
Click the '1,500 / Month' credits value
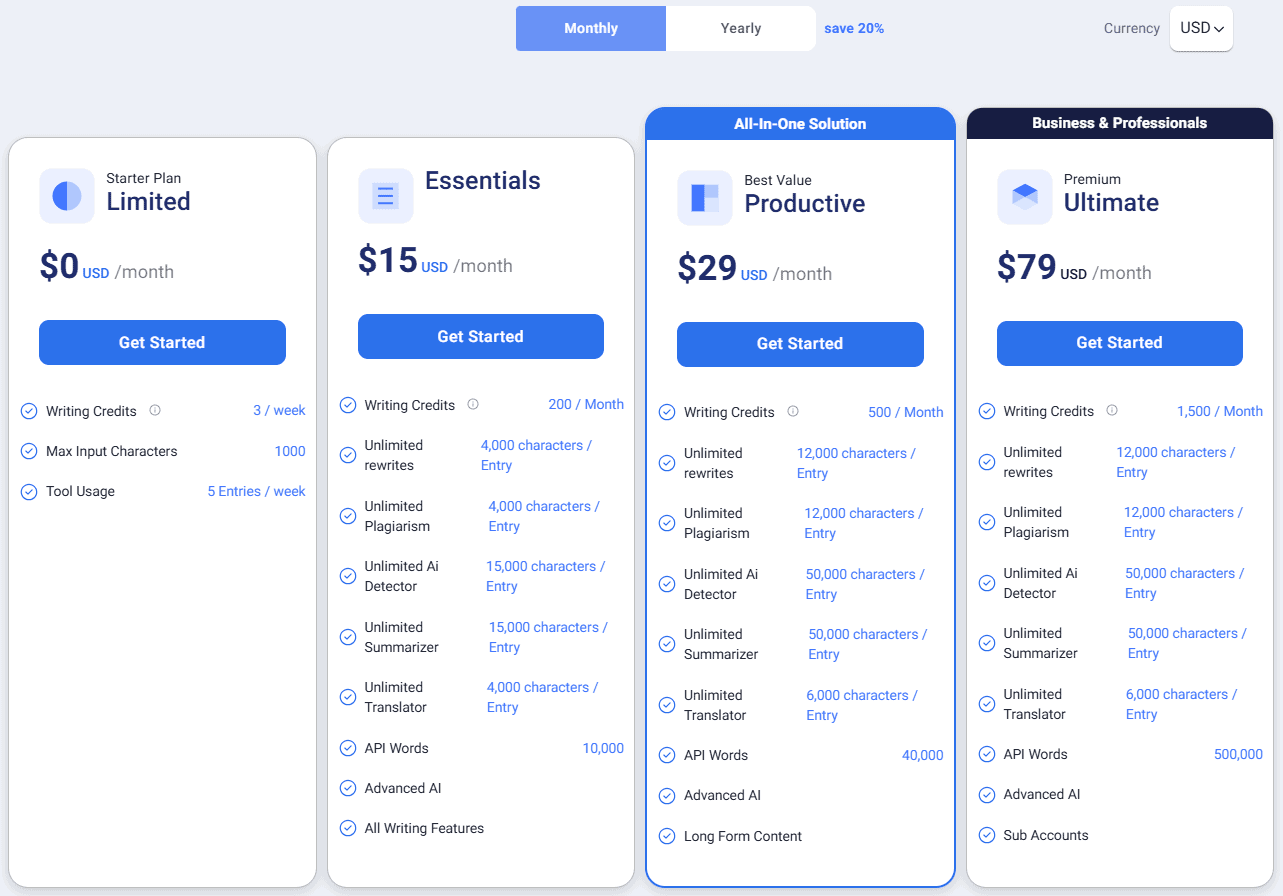point(1220,411)
